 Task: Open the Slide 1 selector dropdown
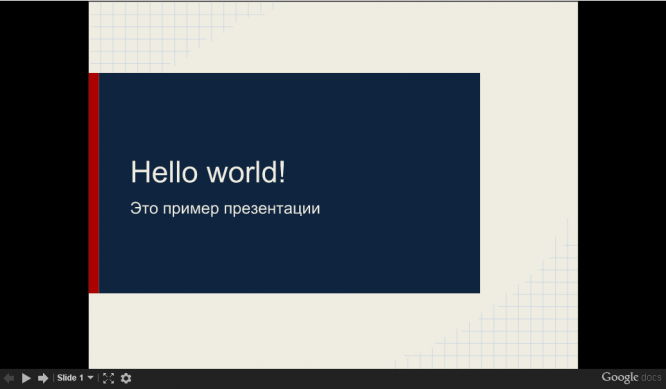(x=75, y=378)
